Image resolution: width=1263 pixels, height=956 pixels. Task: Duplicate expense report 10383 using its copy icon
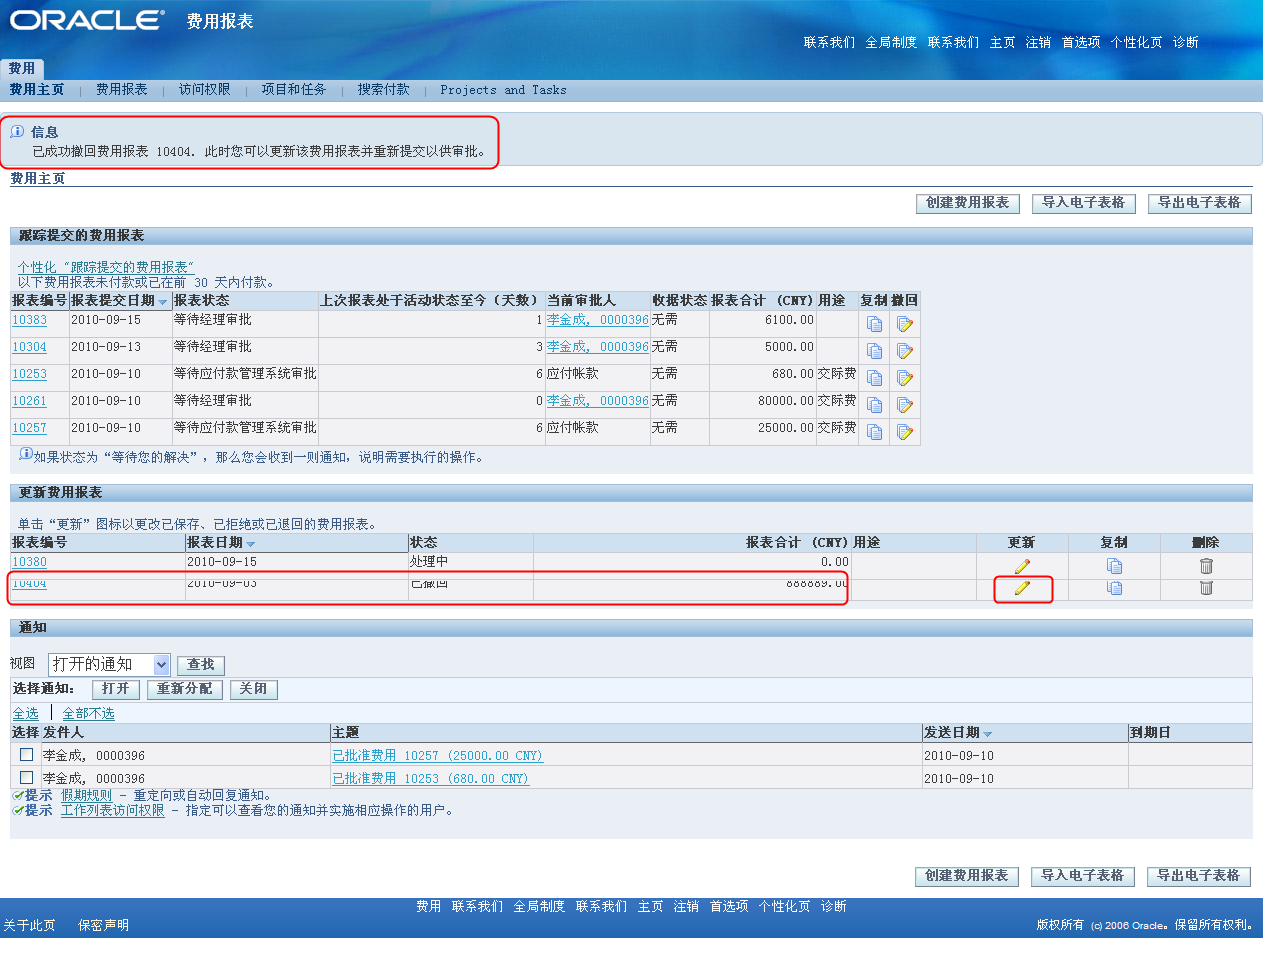coord(874,320)
